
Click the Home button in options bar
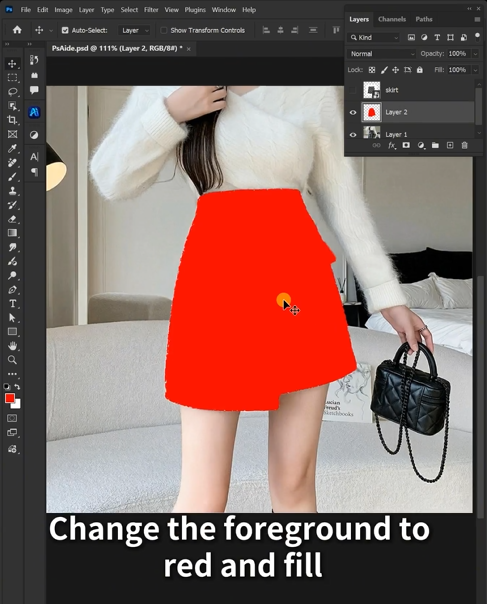[x=17, y=30]
